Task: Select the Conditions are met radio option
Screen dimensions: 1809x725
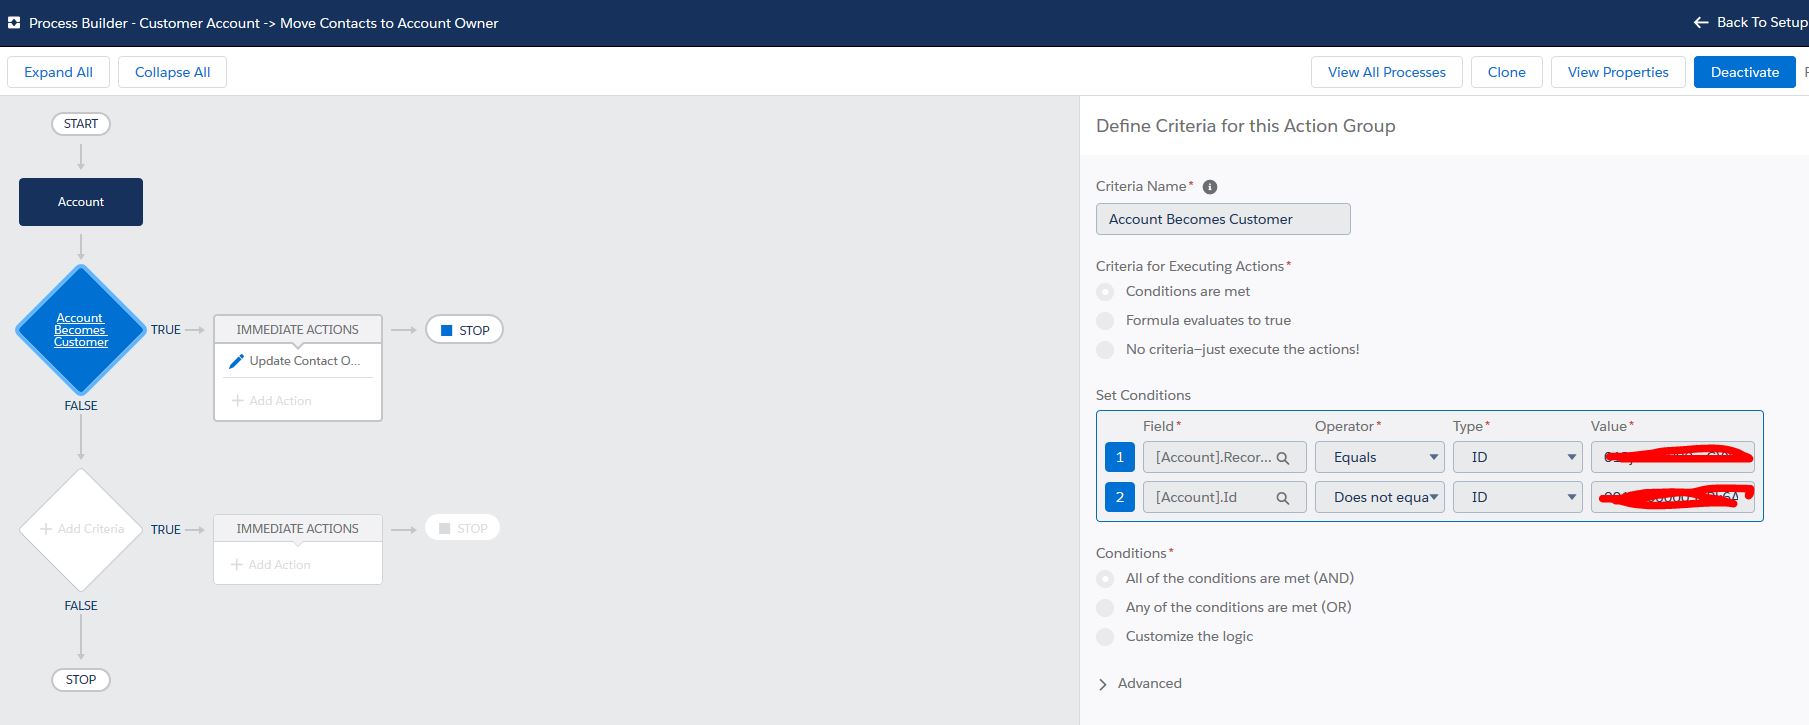Action: [x=1105, y=292]
